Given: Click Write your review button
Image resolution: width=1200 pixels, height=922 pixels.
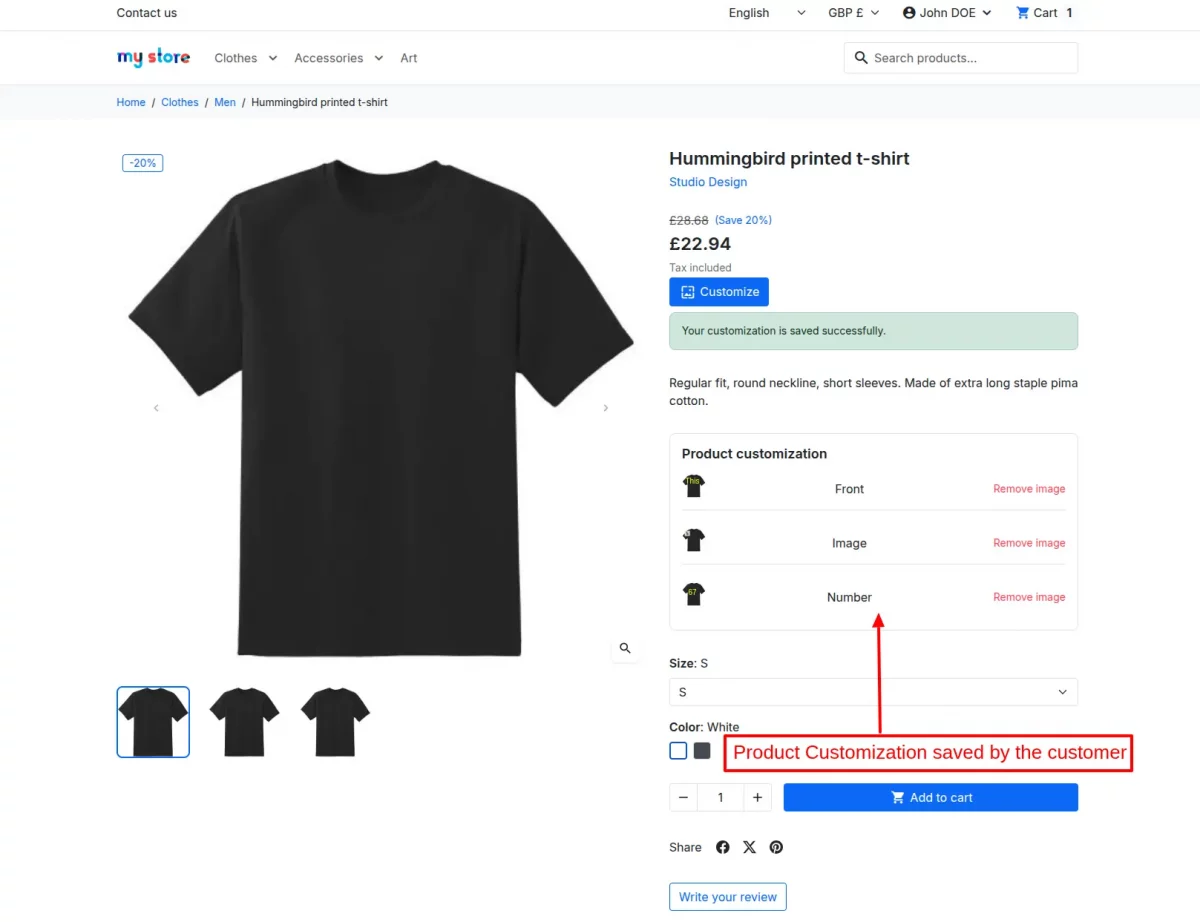Looking at the screenshot, I should 728,897.
